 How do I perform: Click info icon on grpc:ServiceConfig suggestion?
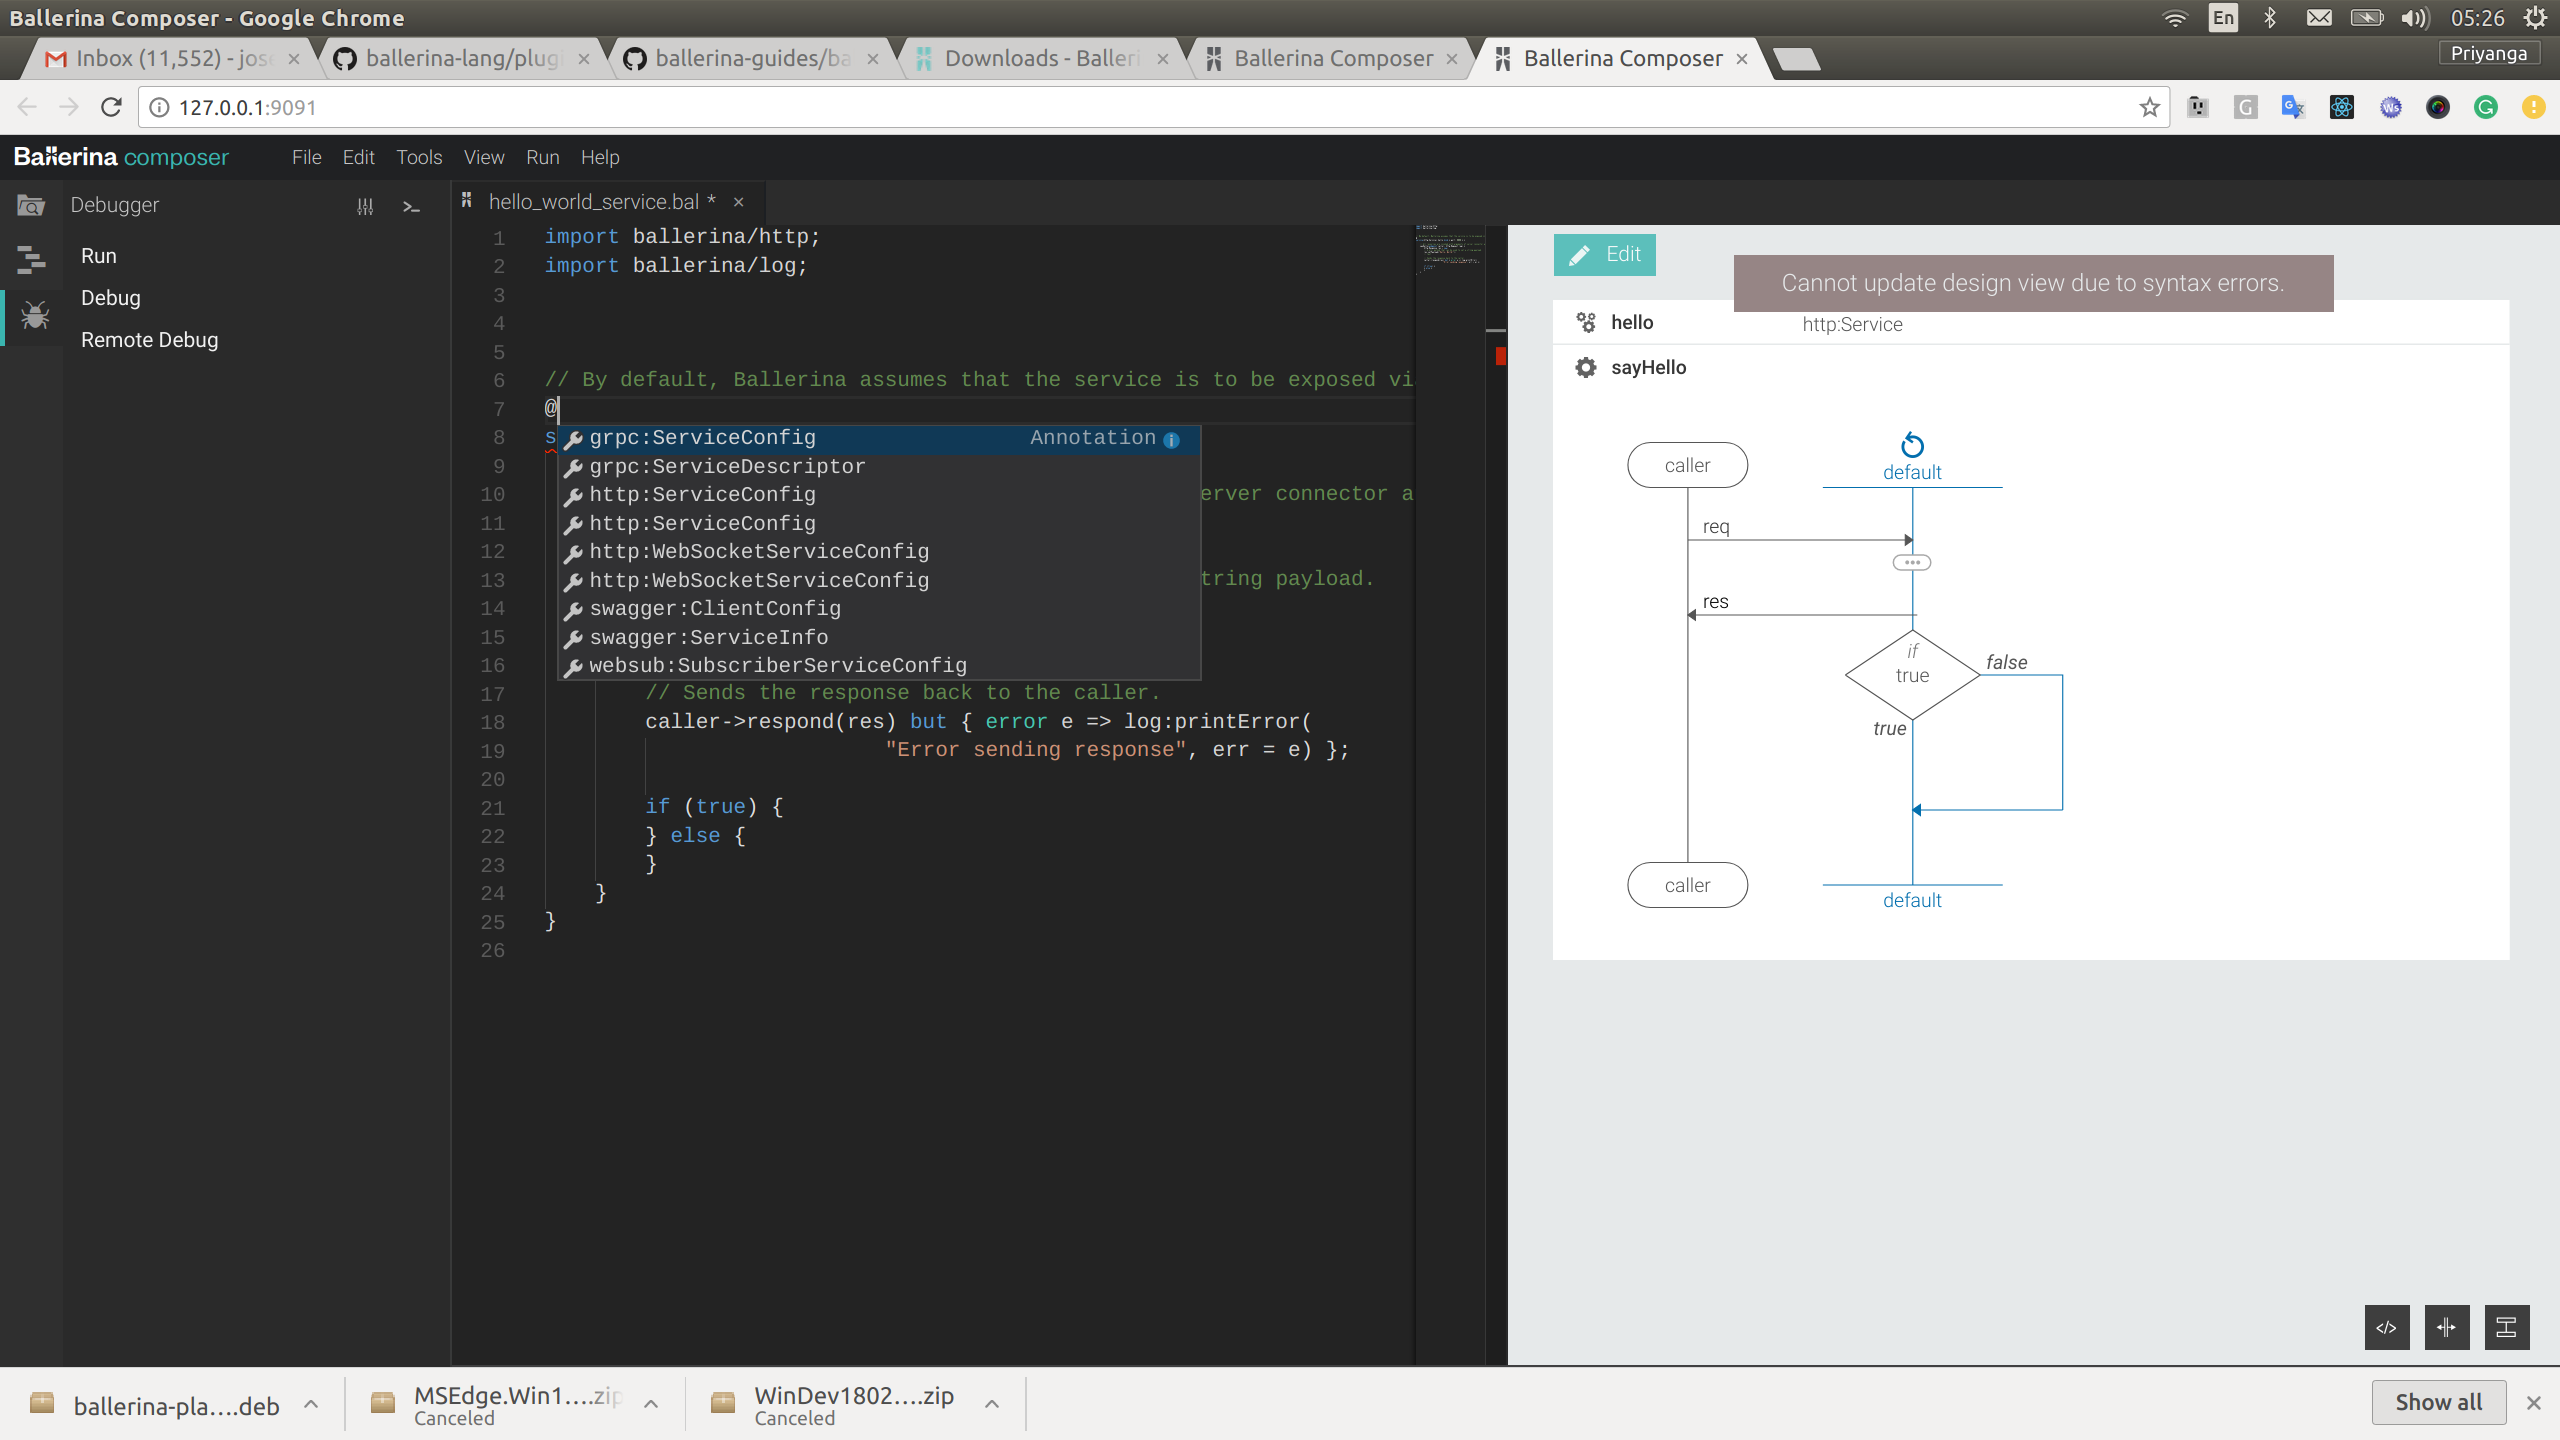[x=1171, y=439]
